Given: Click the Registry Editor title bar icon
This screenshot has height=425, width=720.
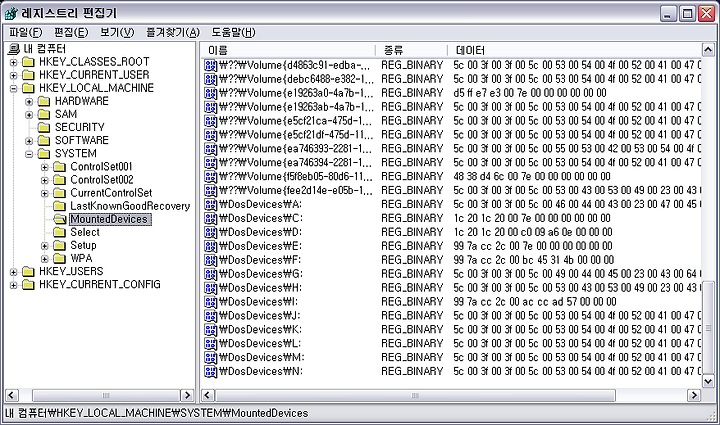Looking at the screenshot, I should pos(11,13).
